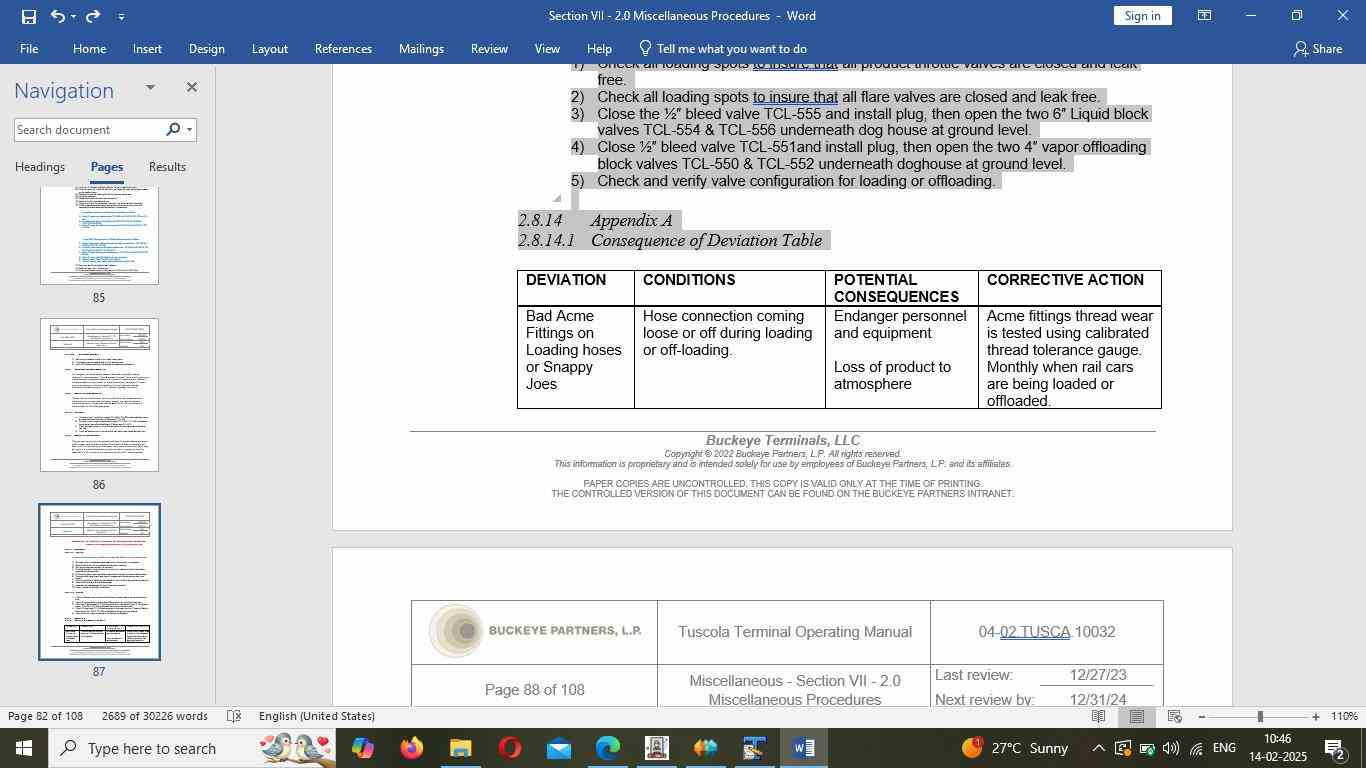Screen dimensions: 1366x768
Task: Click zoom in plus icon
Action: [x=1316, y=717]
